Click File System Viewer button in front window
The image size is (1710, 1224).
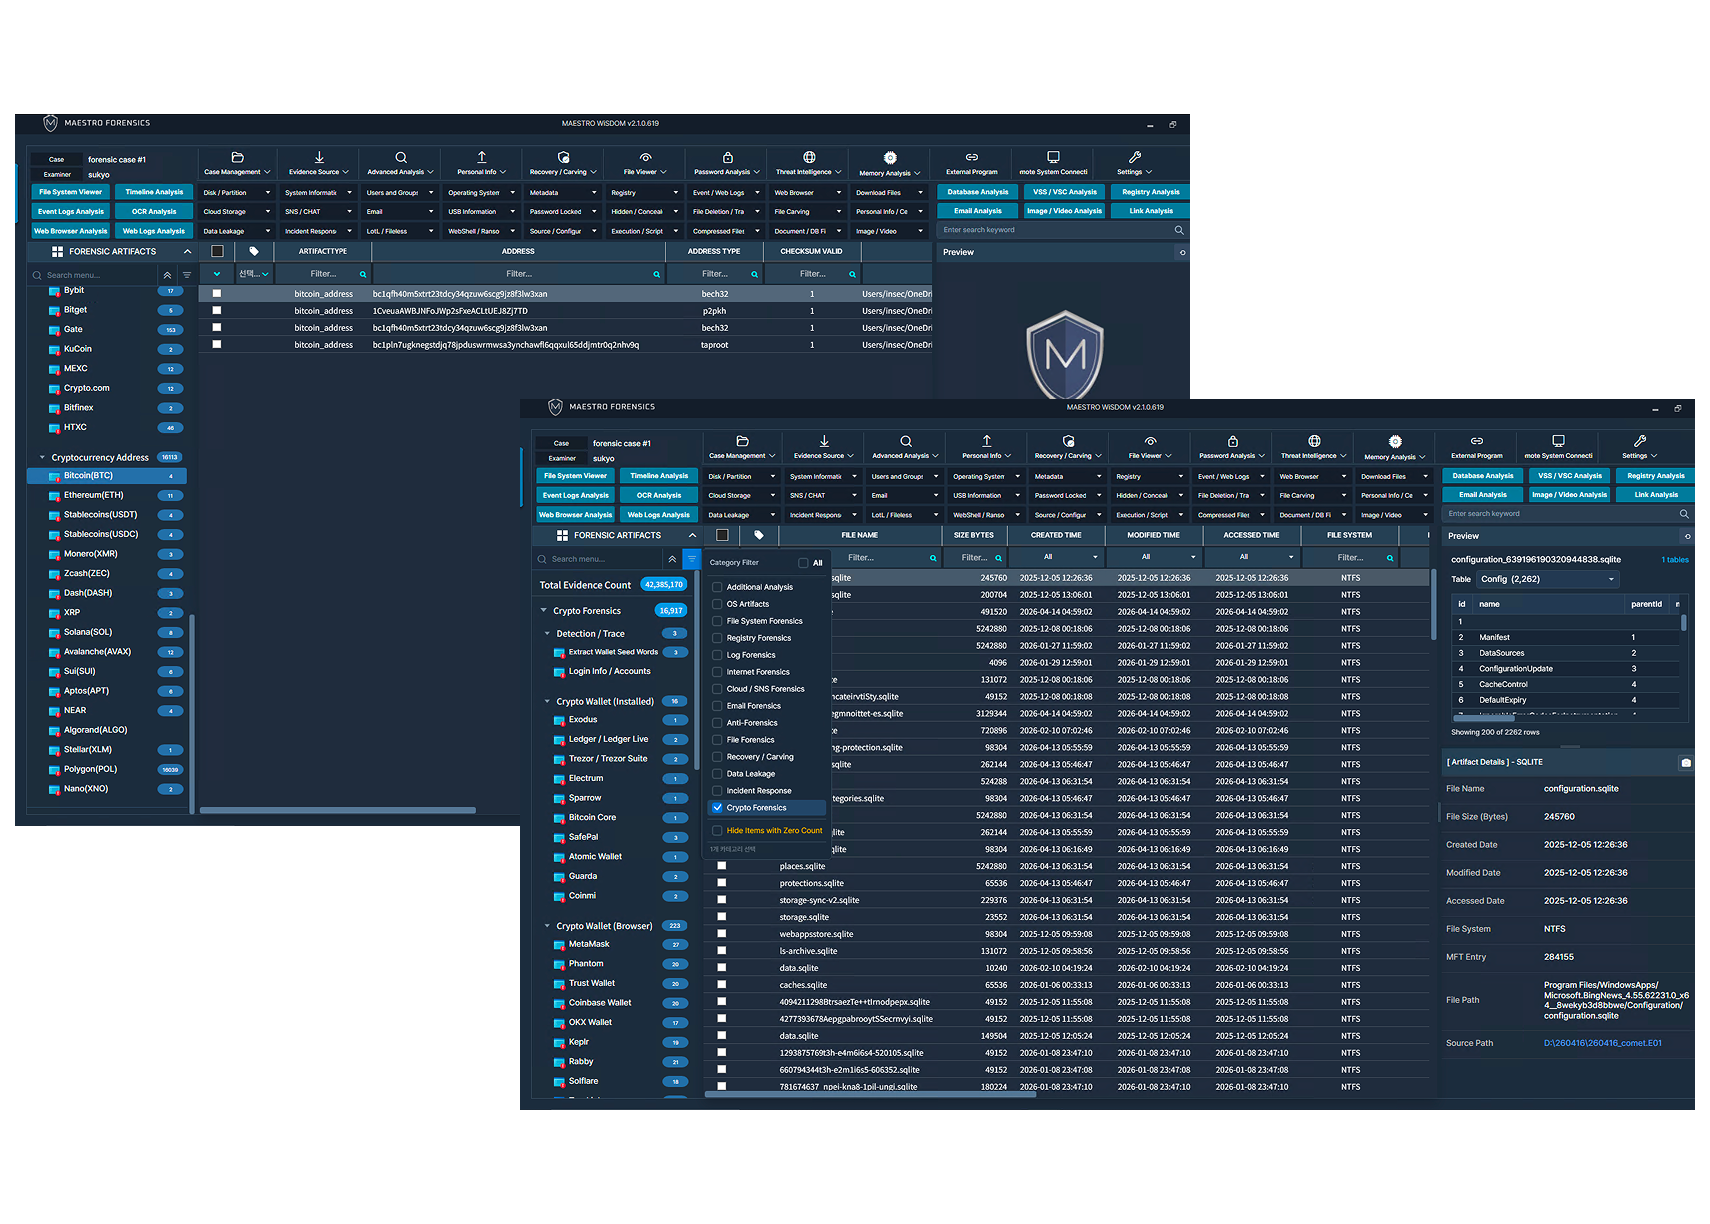pyautogui.click(x=575, y=476)
